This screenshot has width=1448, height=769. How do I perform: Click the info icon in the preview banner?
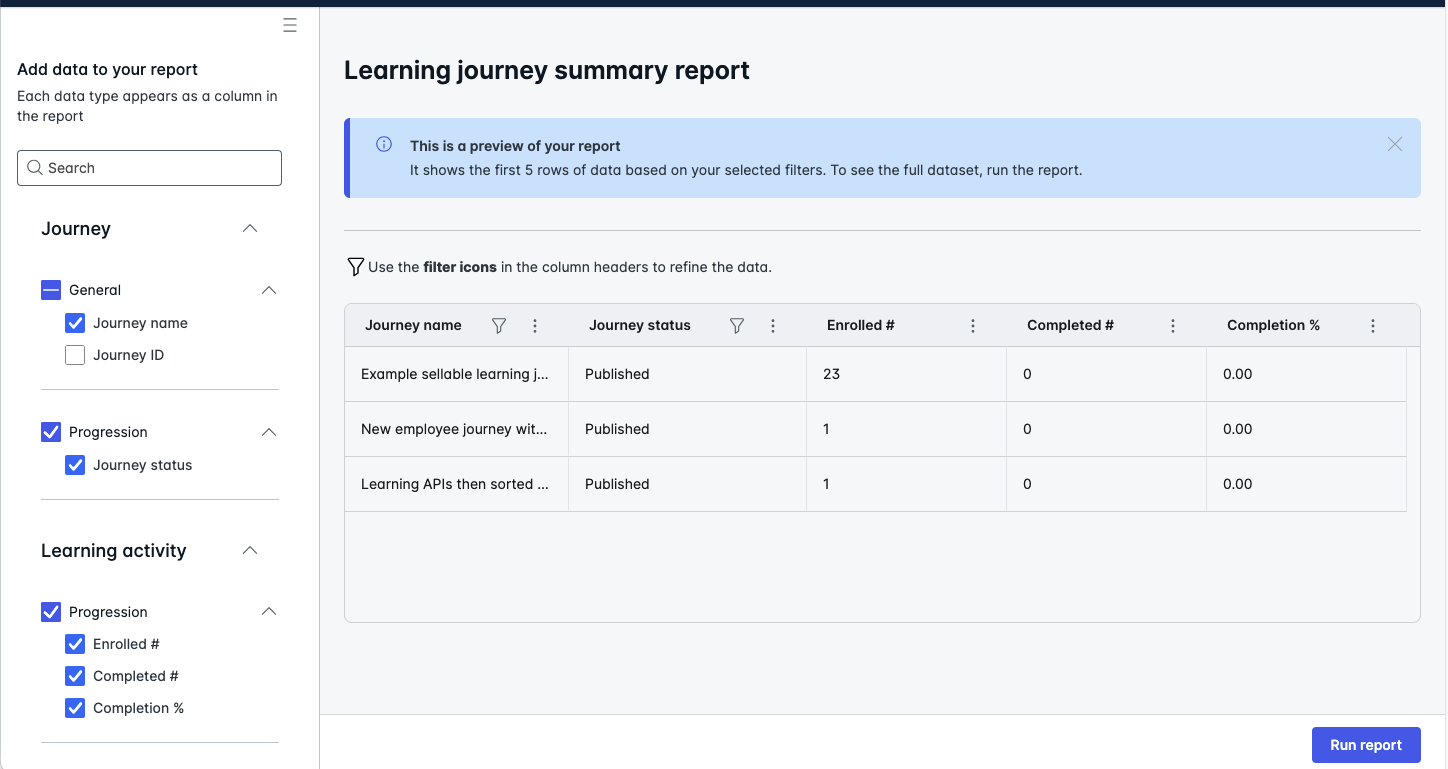(384, 144)
